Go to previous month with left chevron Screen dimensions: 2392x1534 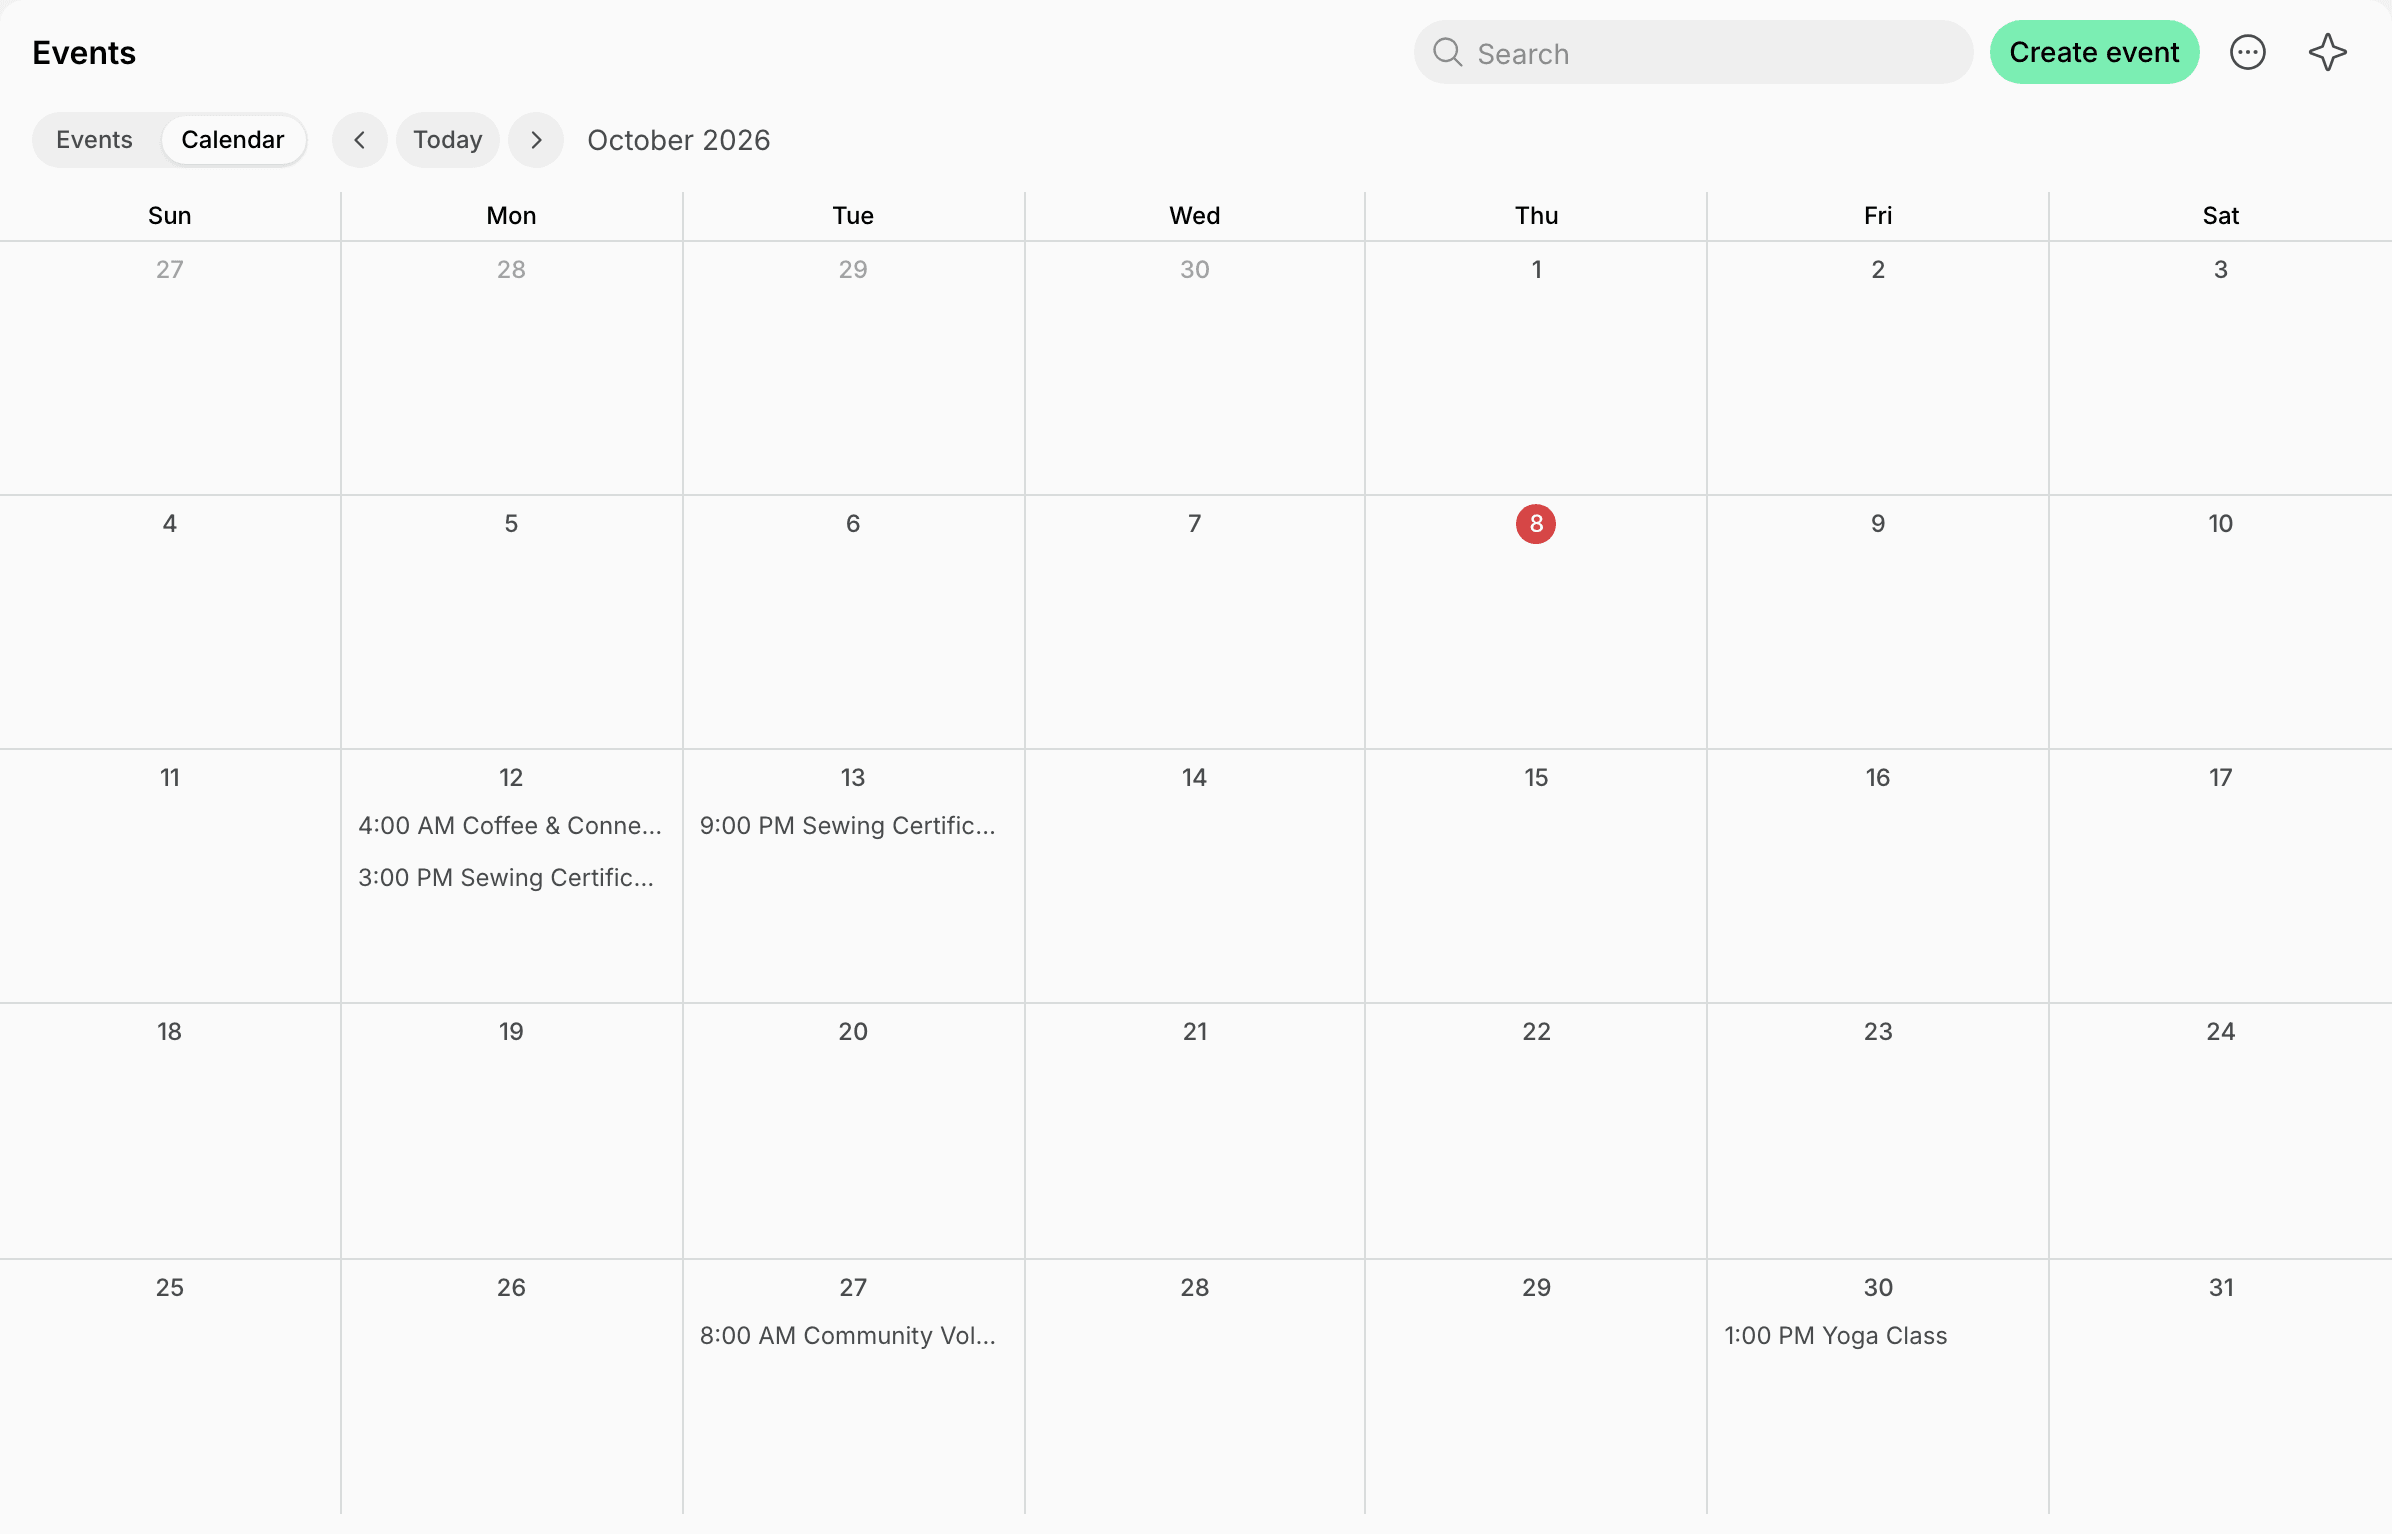[x=359, y=140]
